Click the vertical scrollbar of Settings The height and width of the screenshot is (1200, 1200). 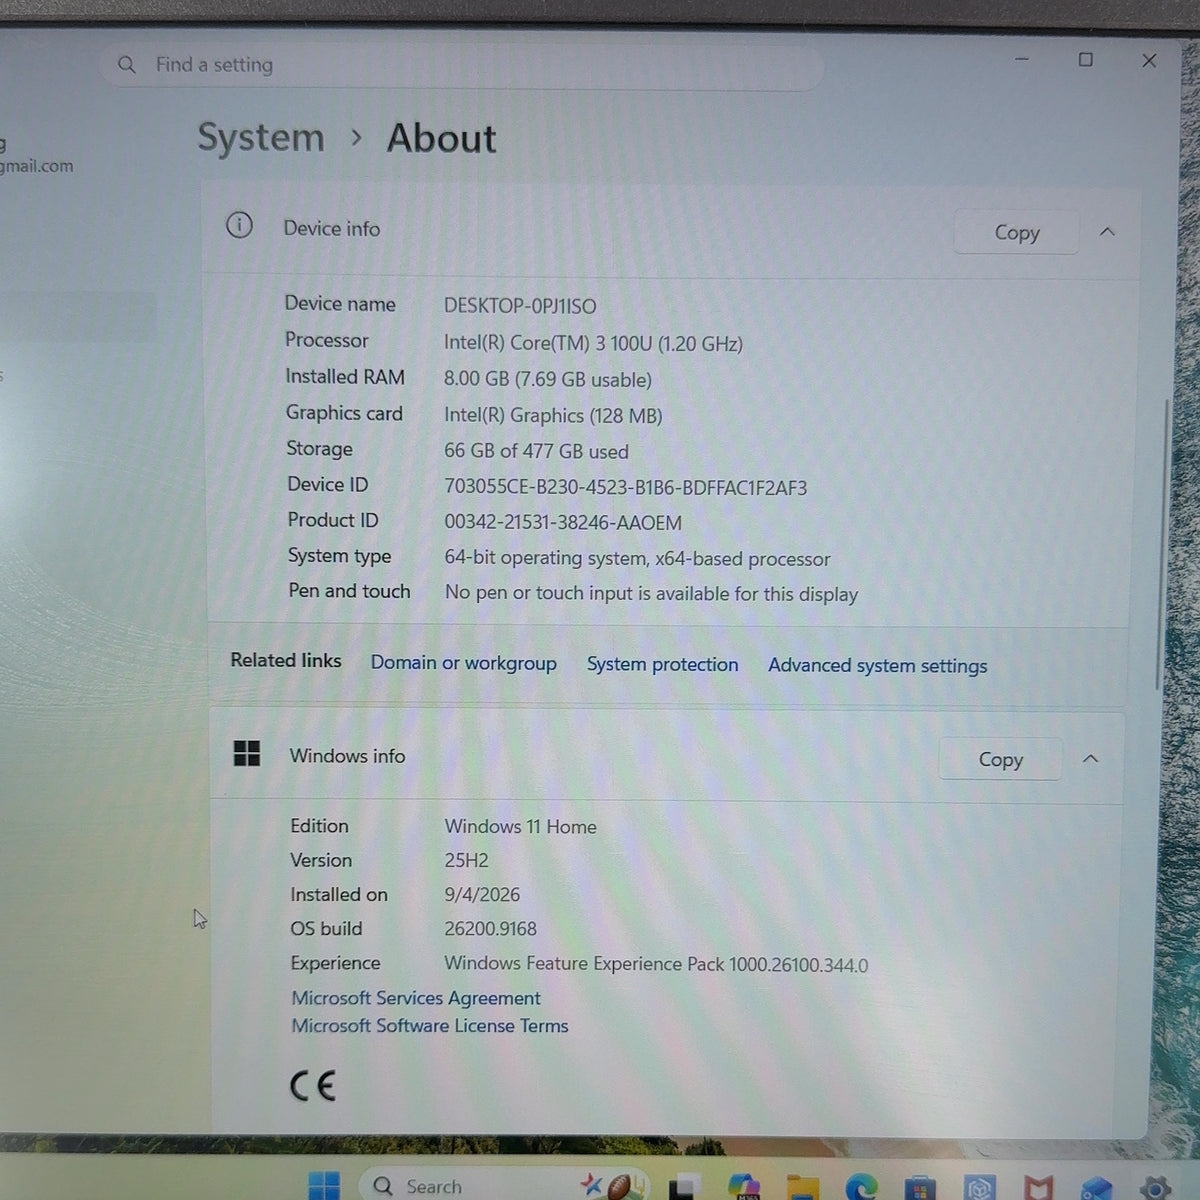1162,545
